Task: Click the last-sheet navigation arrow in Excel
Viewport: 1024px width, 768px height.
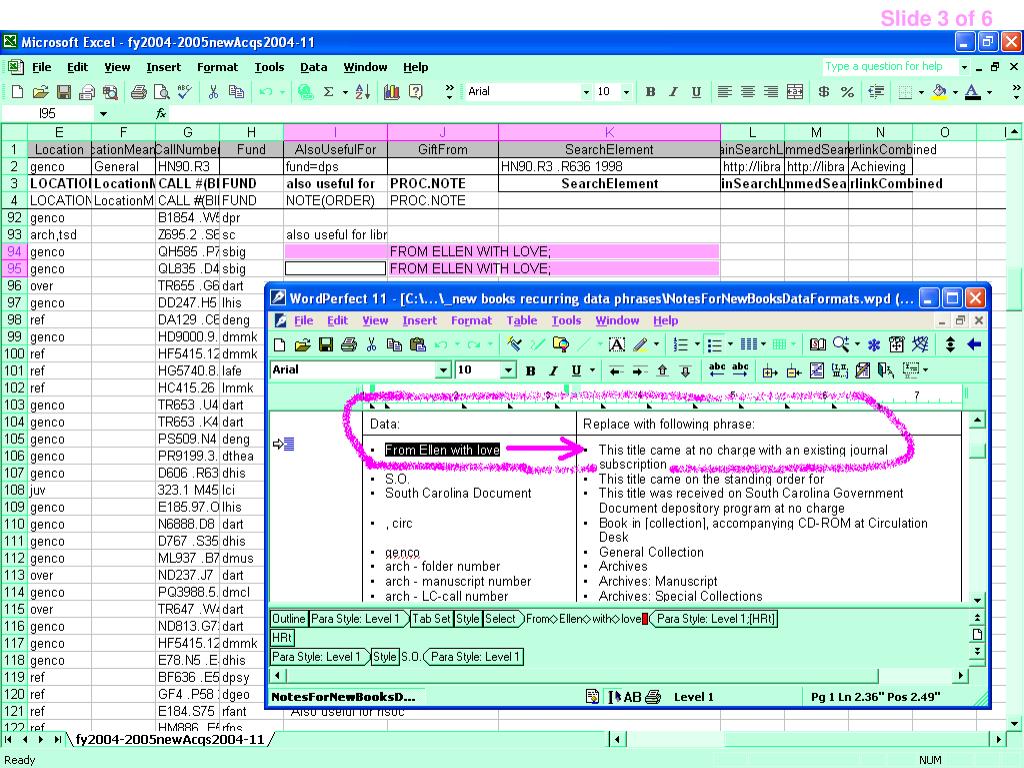Action: [x=57, y=739]
